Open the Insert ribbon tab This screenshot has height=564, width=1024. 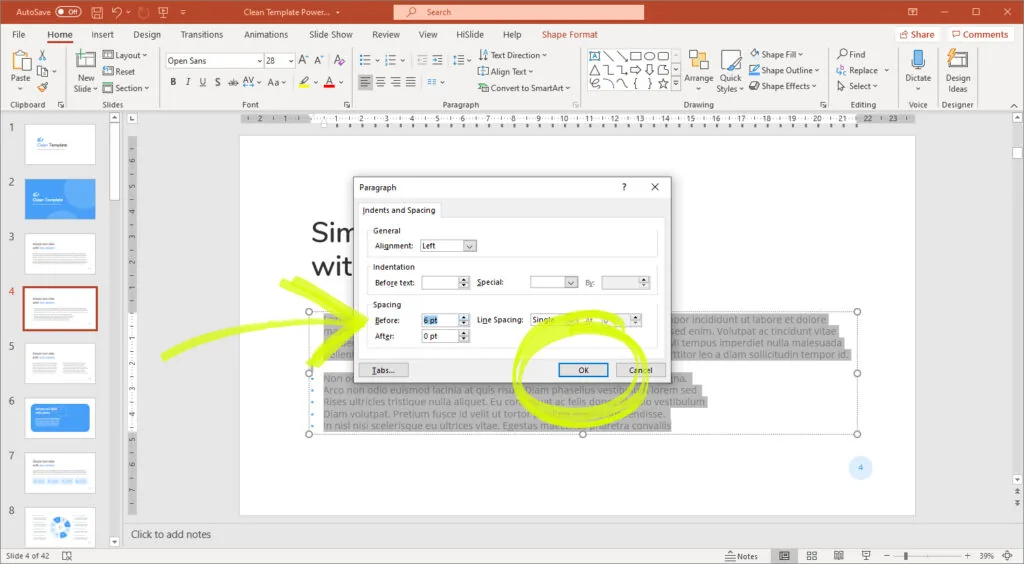[102, 35]
